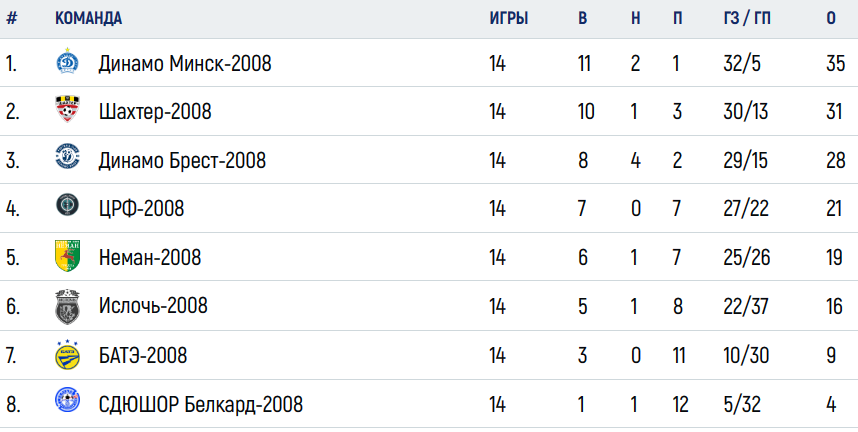Open СДЮШОР Белкард-2008 team name
Image resolution: width=858 pixels, height=432 pixels.
[200, 405]
